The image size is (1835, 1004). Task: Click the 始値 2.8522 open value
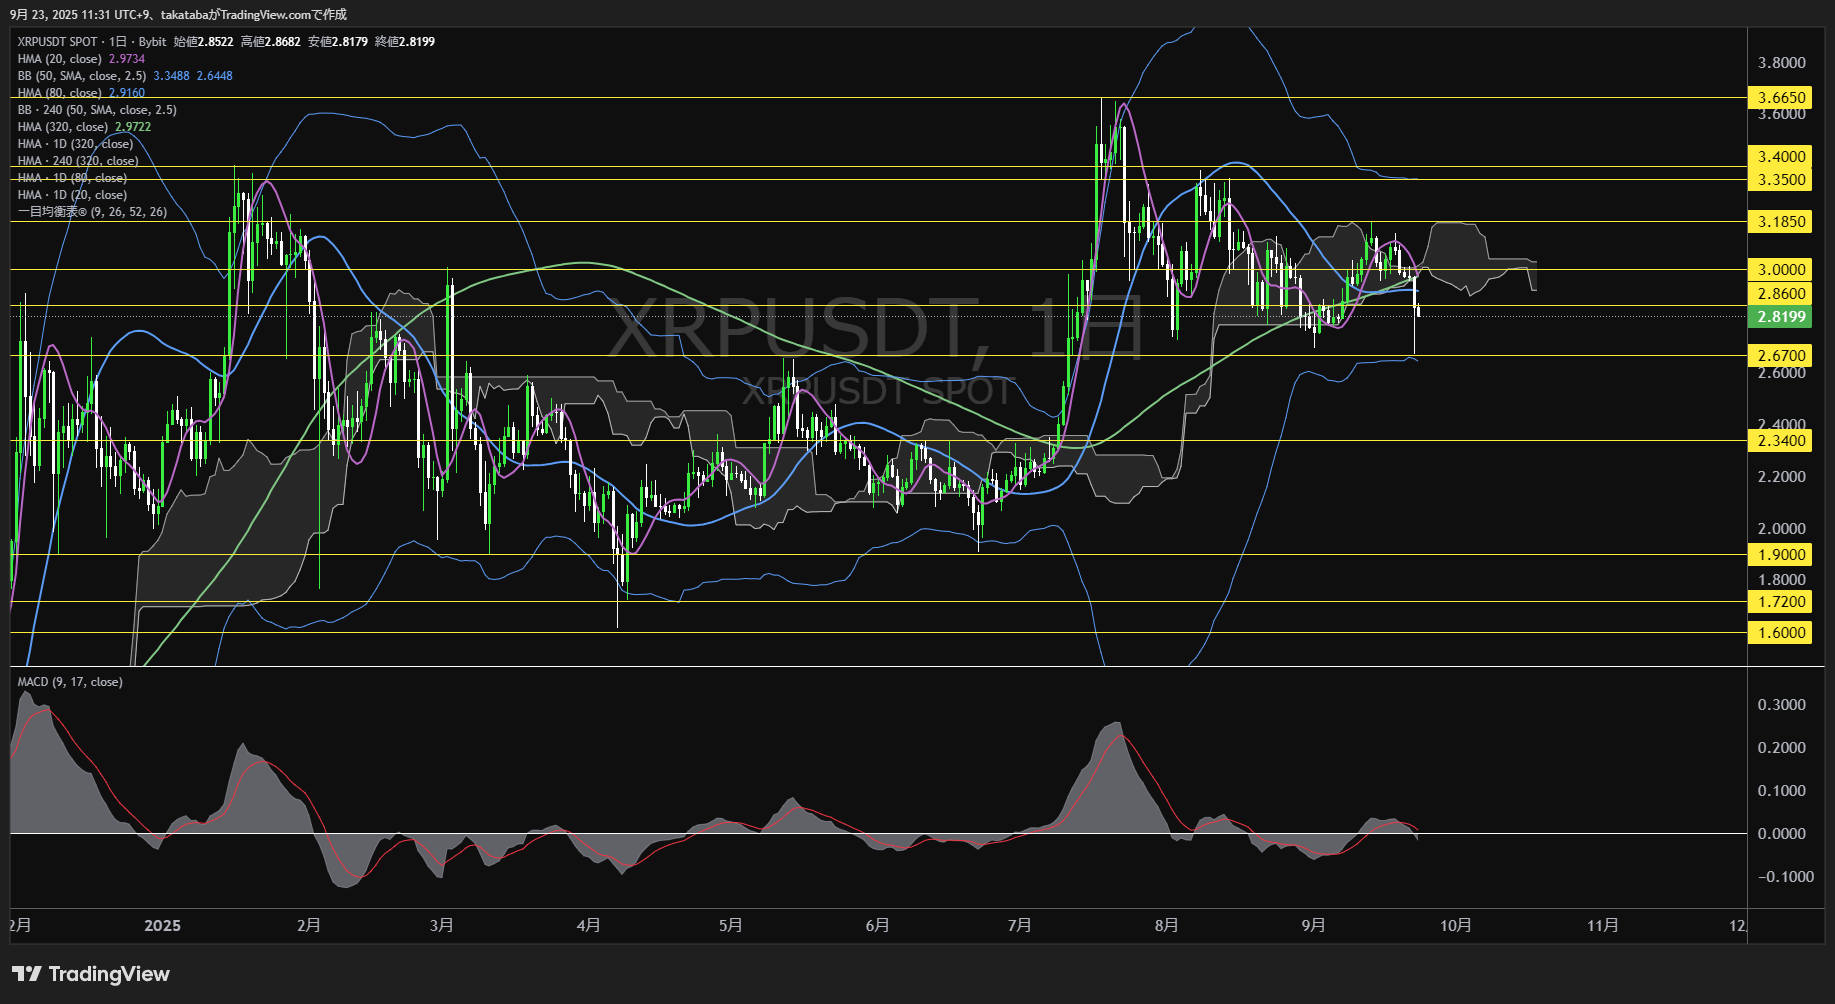(x=204, y=42)
